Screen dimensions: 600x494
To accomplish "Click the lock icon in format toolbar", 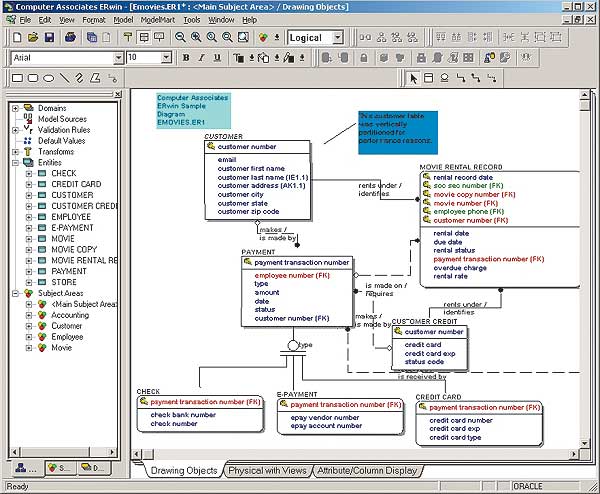I will [364, 58].
